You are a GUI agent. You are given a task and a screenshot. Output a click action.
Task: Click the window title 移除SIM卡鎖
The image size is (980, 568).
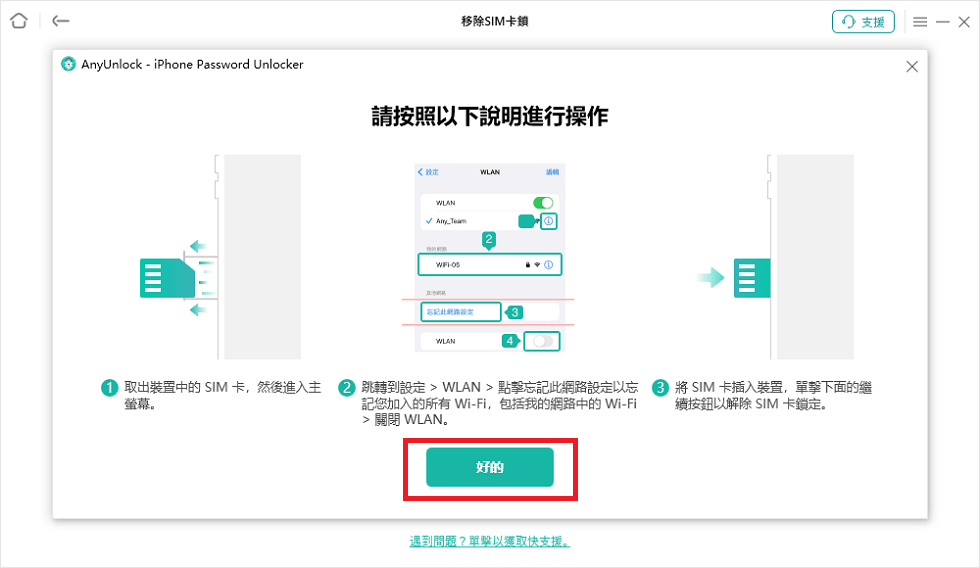tap(495, 21)
